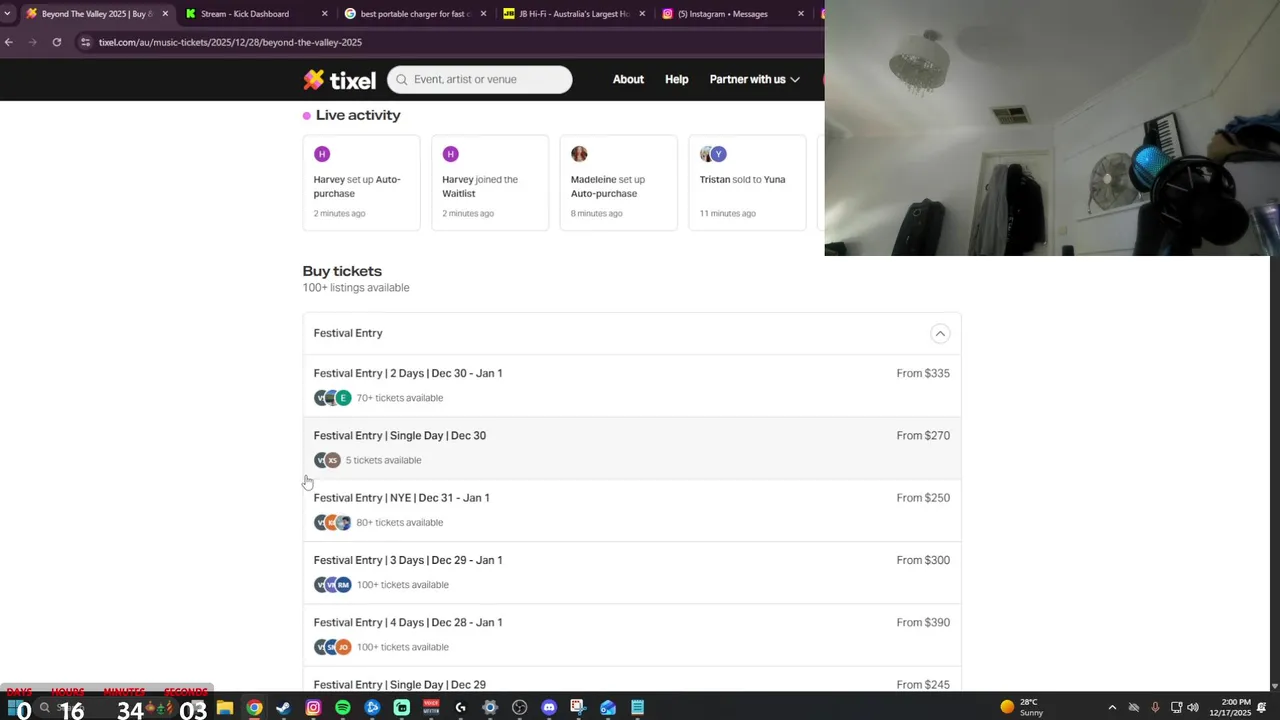
Task: Click the 100+ listings available text
Action: point(356,288)
